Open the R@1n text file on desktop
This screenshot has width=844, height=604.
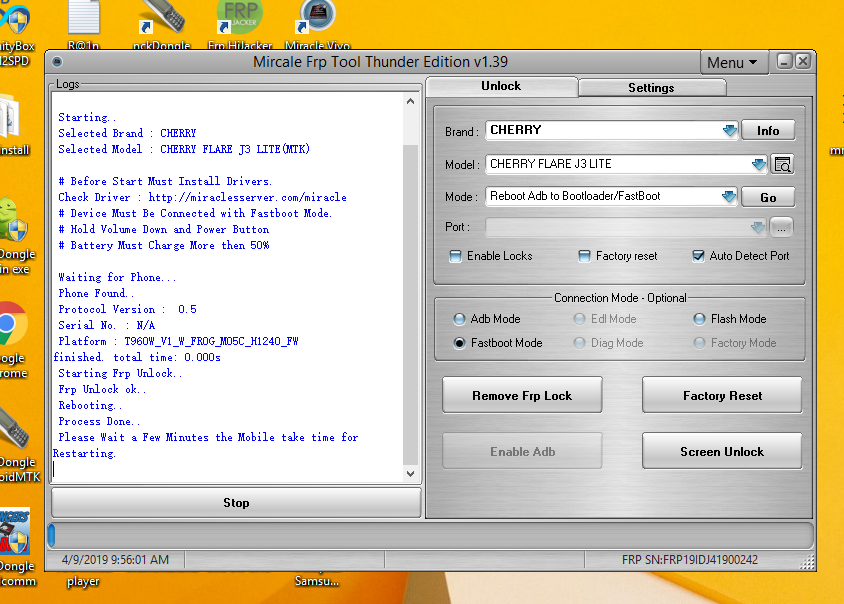84,25
